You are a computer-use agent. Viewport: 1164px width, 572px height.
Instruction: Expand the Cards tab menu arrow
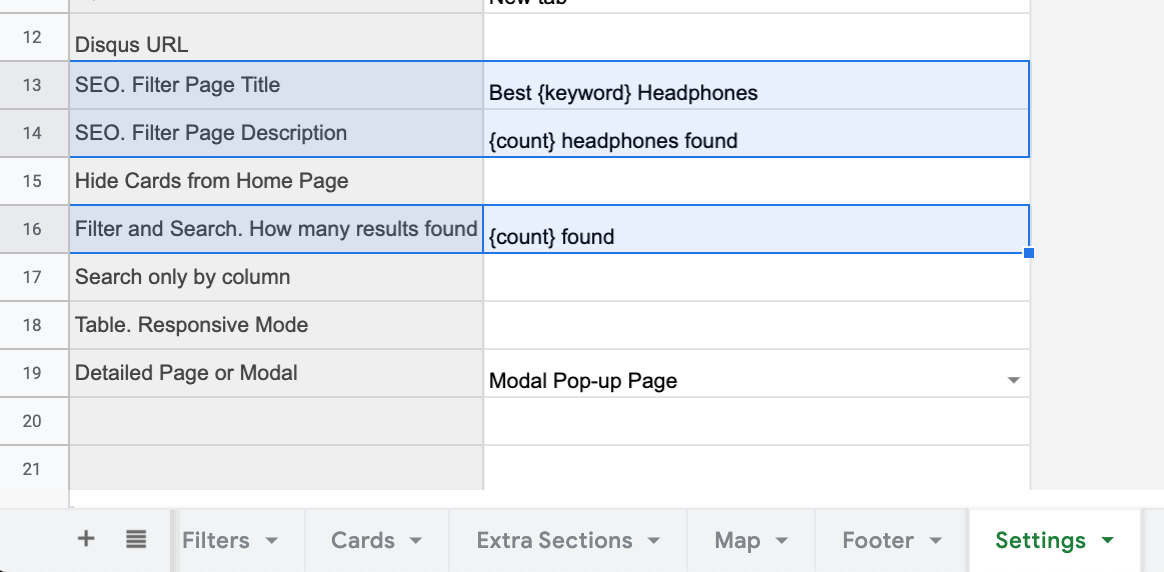click(x=416, y=541)
